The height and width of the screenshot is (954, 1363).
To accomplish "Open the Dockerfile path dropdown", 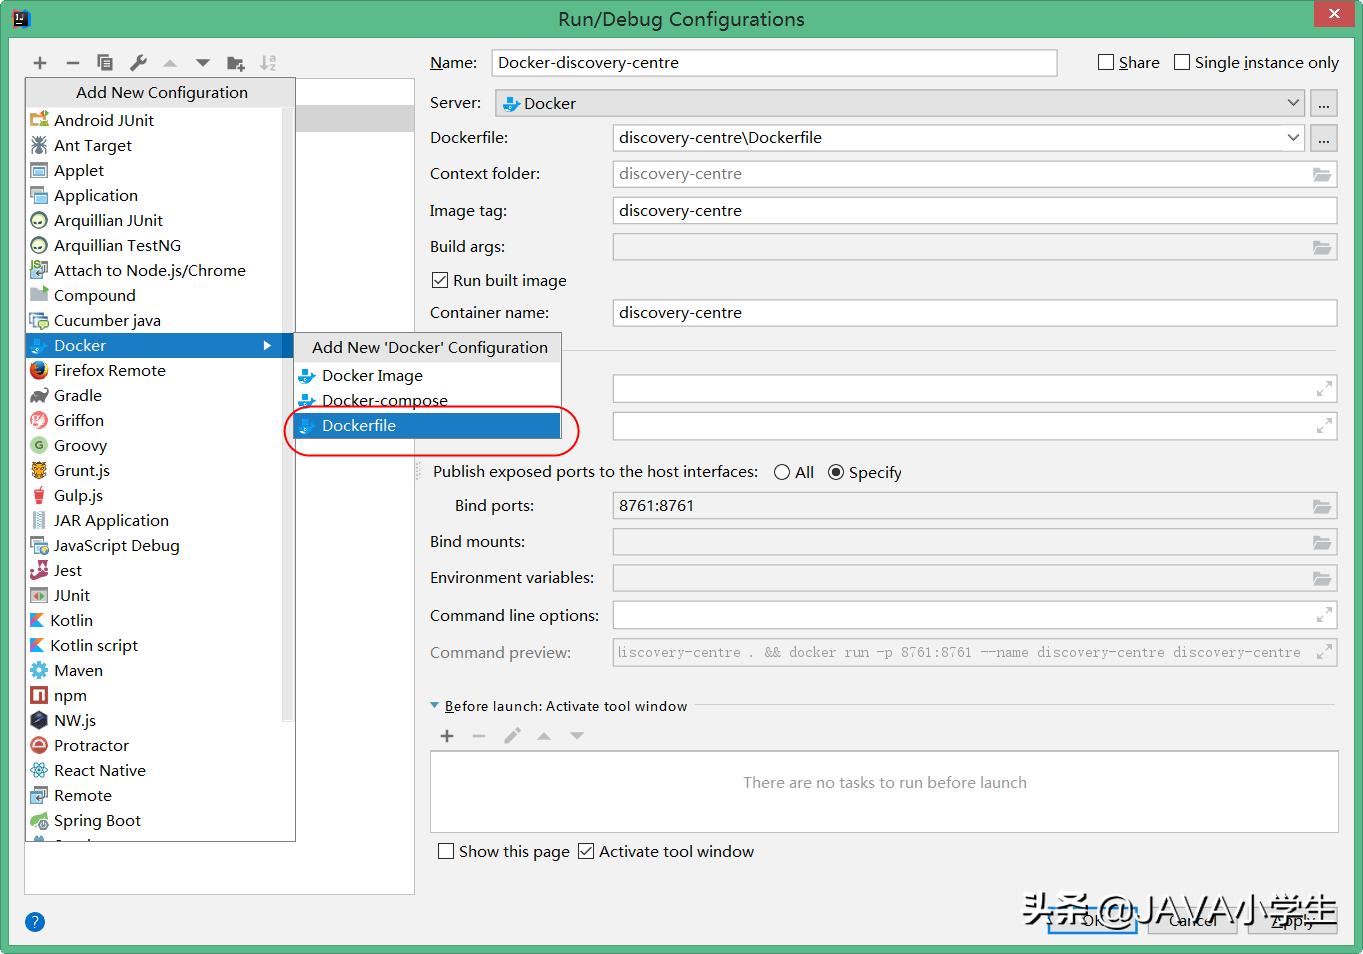I will pyautogui.click(x=1293, y=138).
